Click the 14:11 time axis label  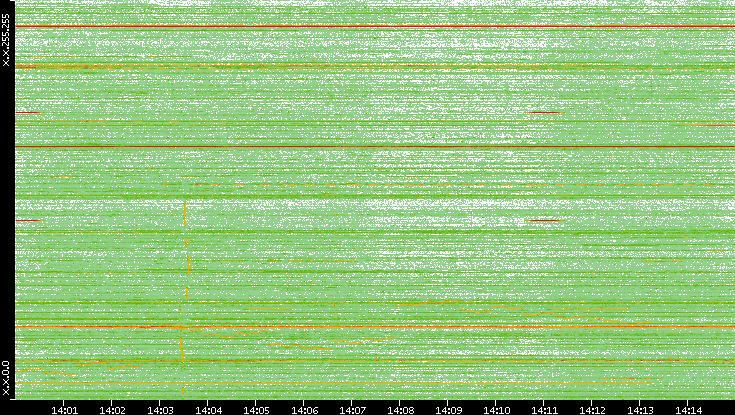coord(544,410)
